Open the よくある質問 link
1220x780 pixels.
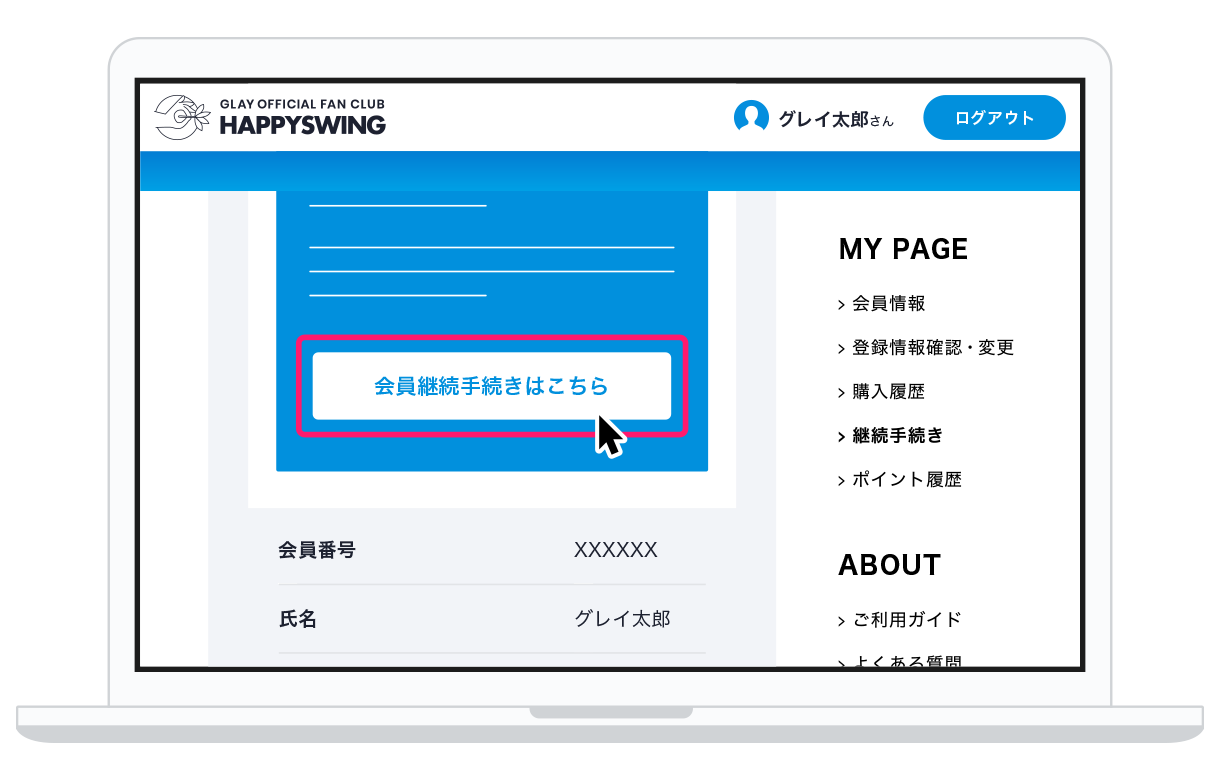[906, 661]
